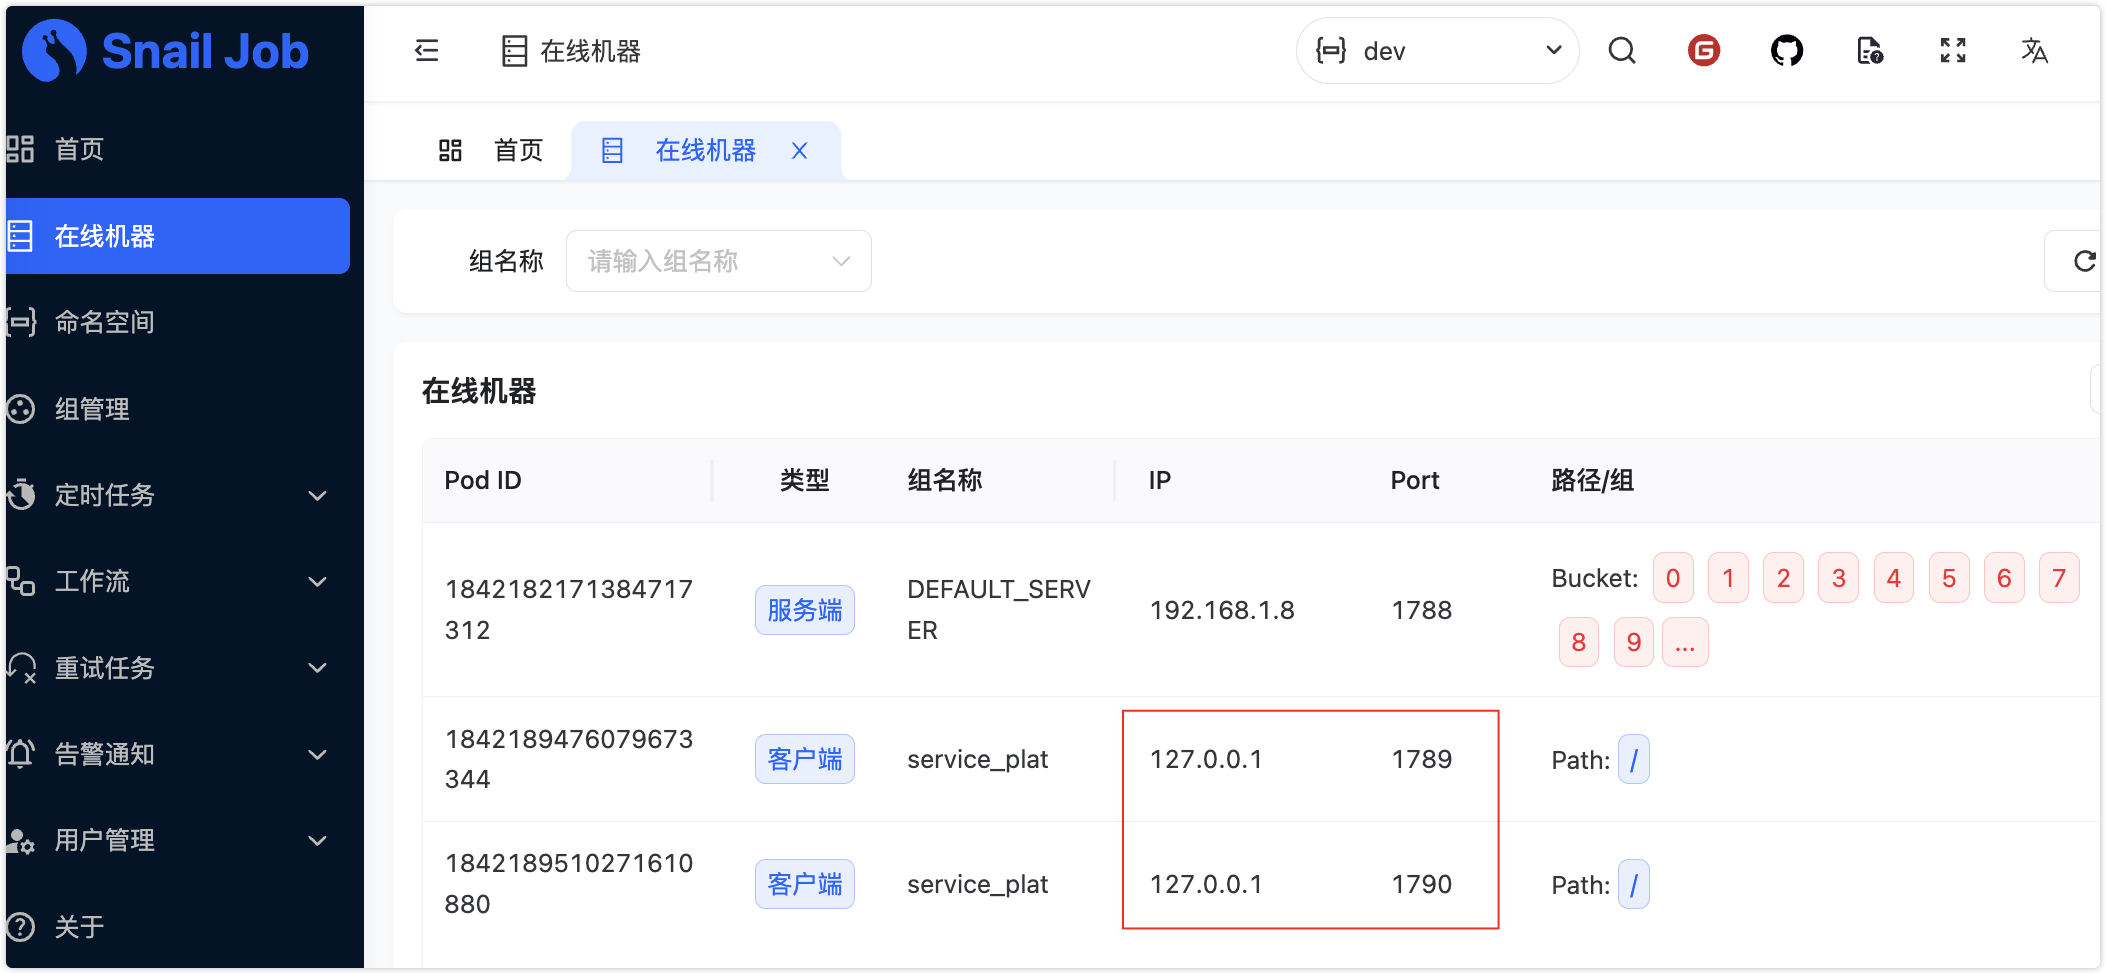
Task: Click the Bucket ellipsis tag to show more
Action: (x=1685, y=643)
